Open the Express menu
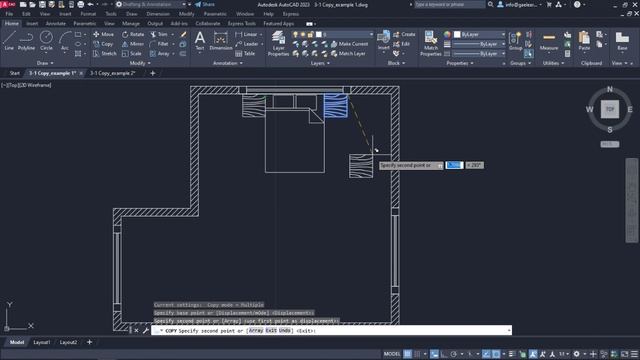 tap(291, 14)
